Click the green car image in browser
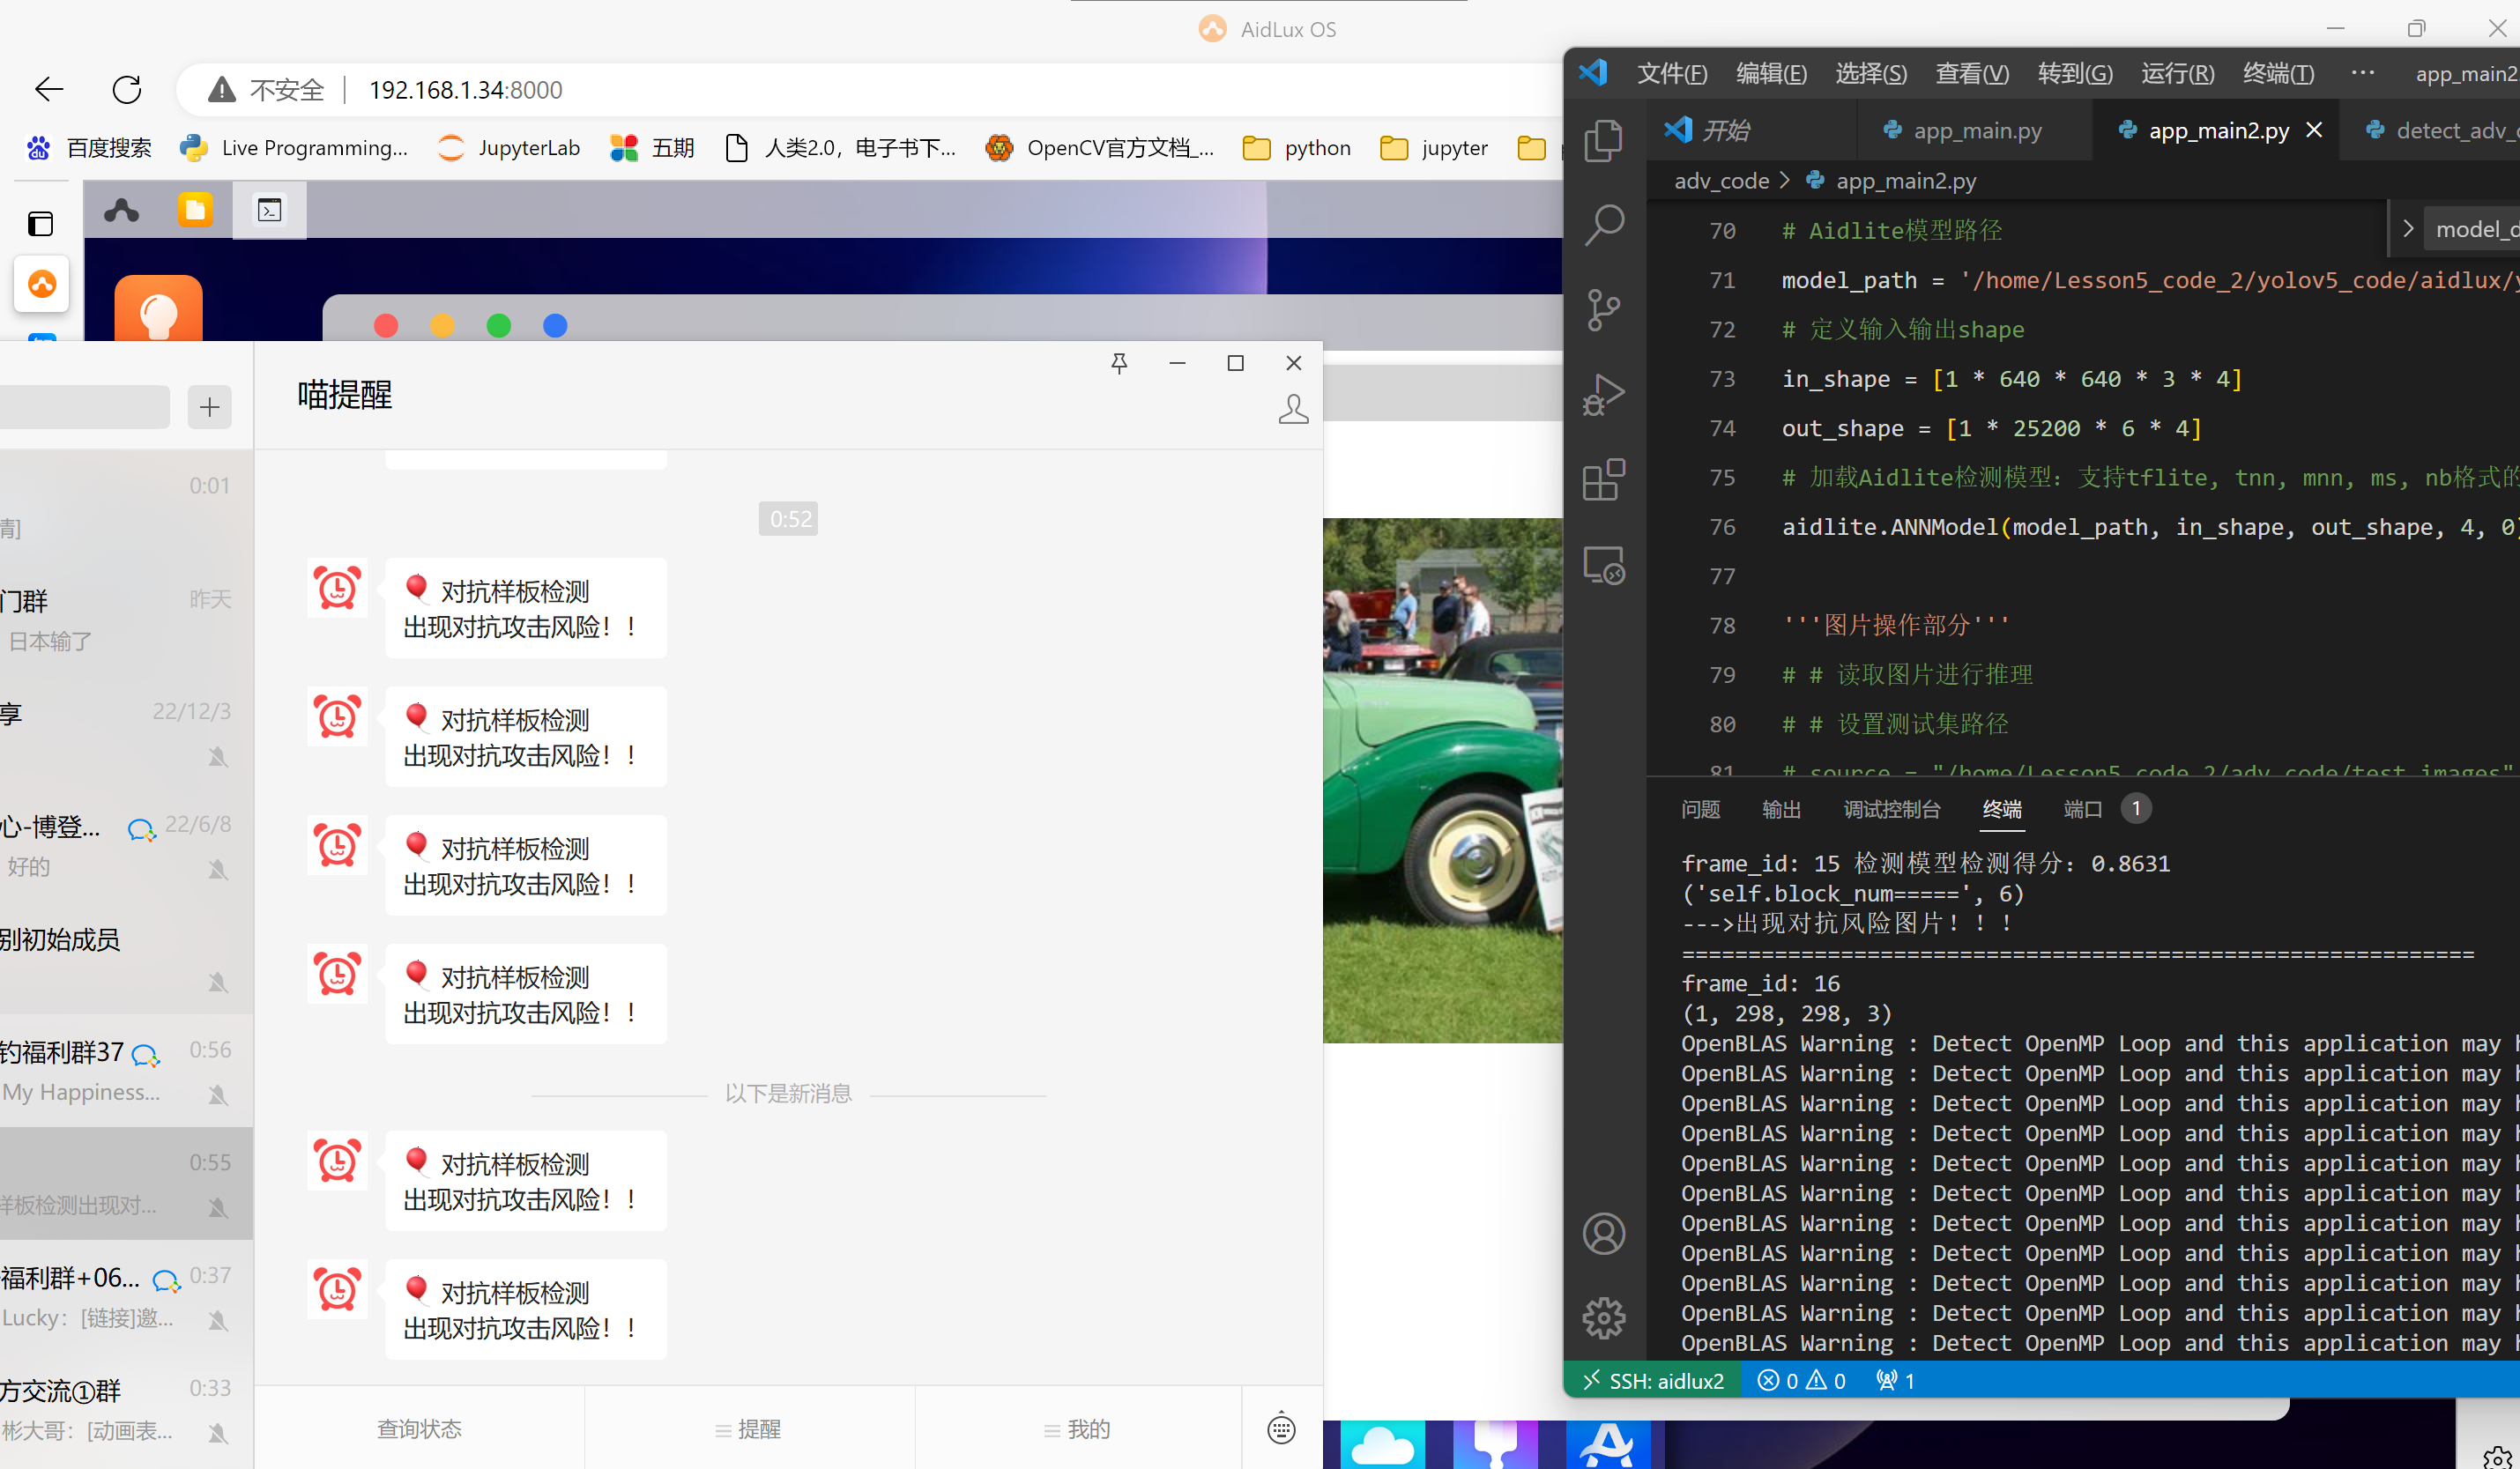 point(1442,780)
